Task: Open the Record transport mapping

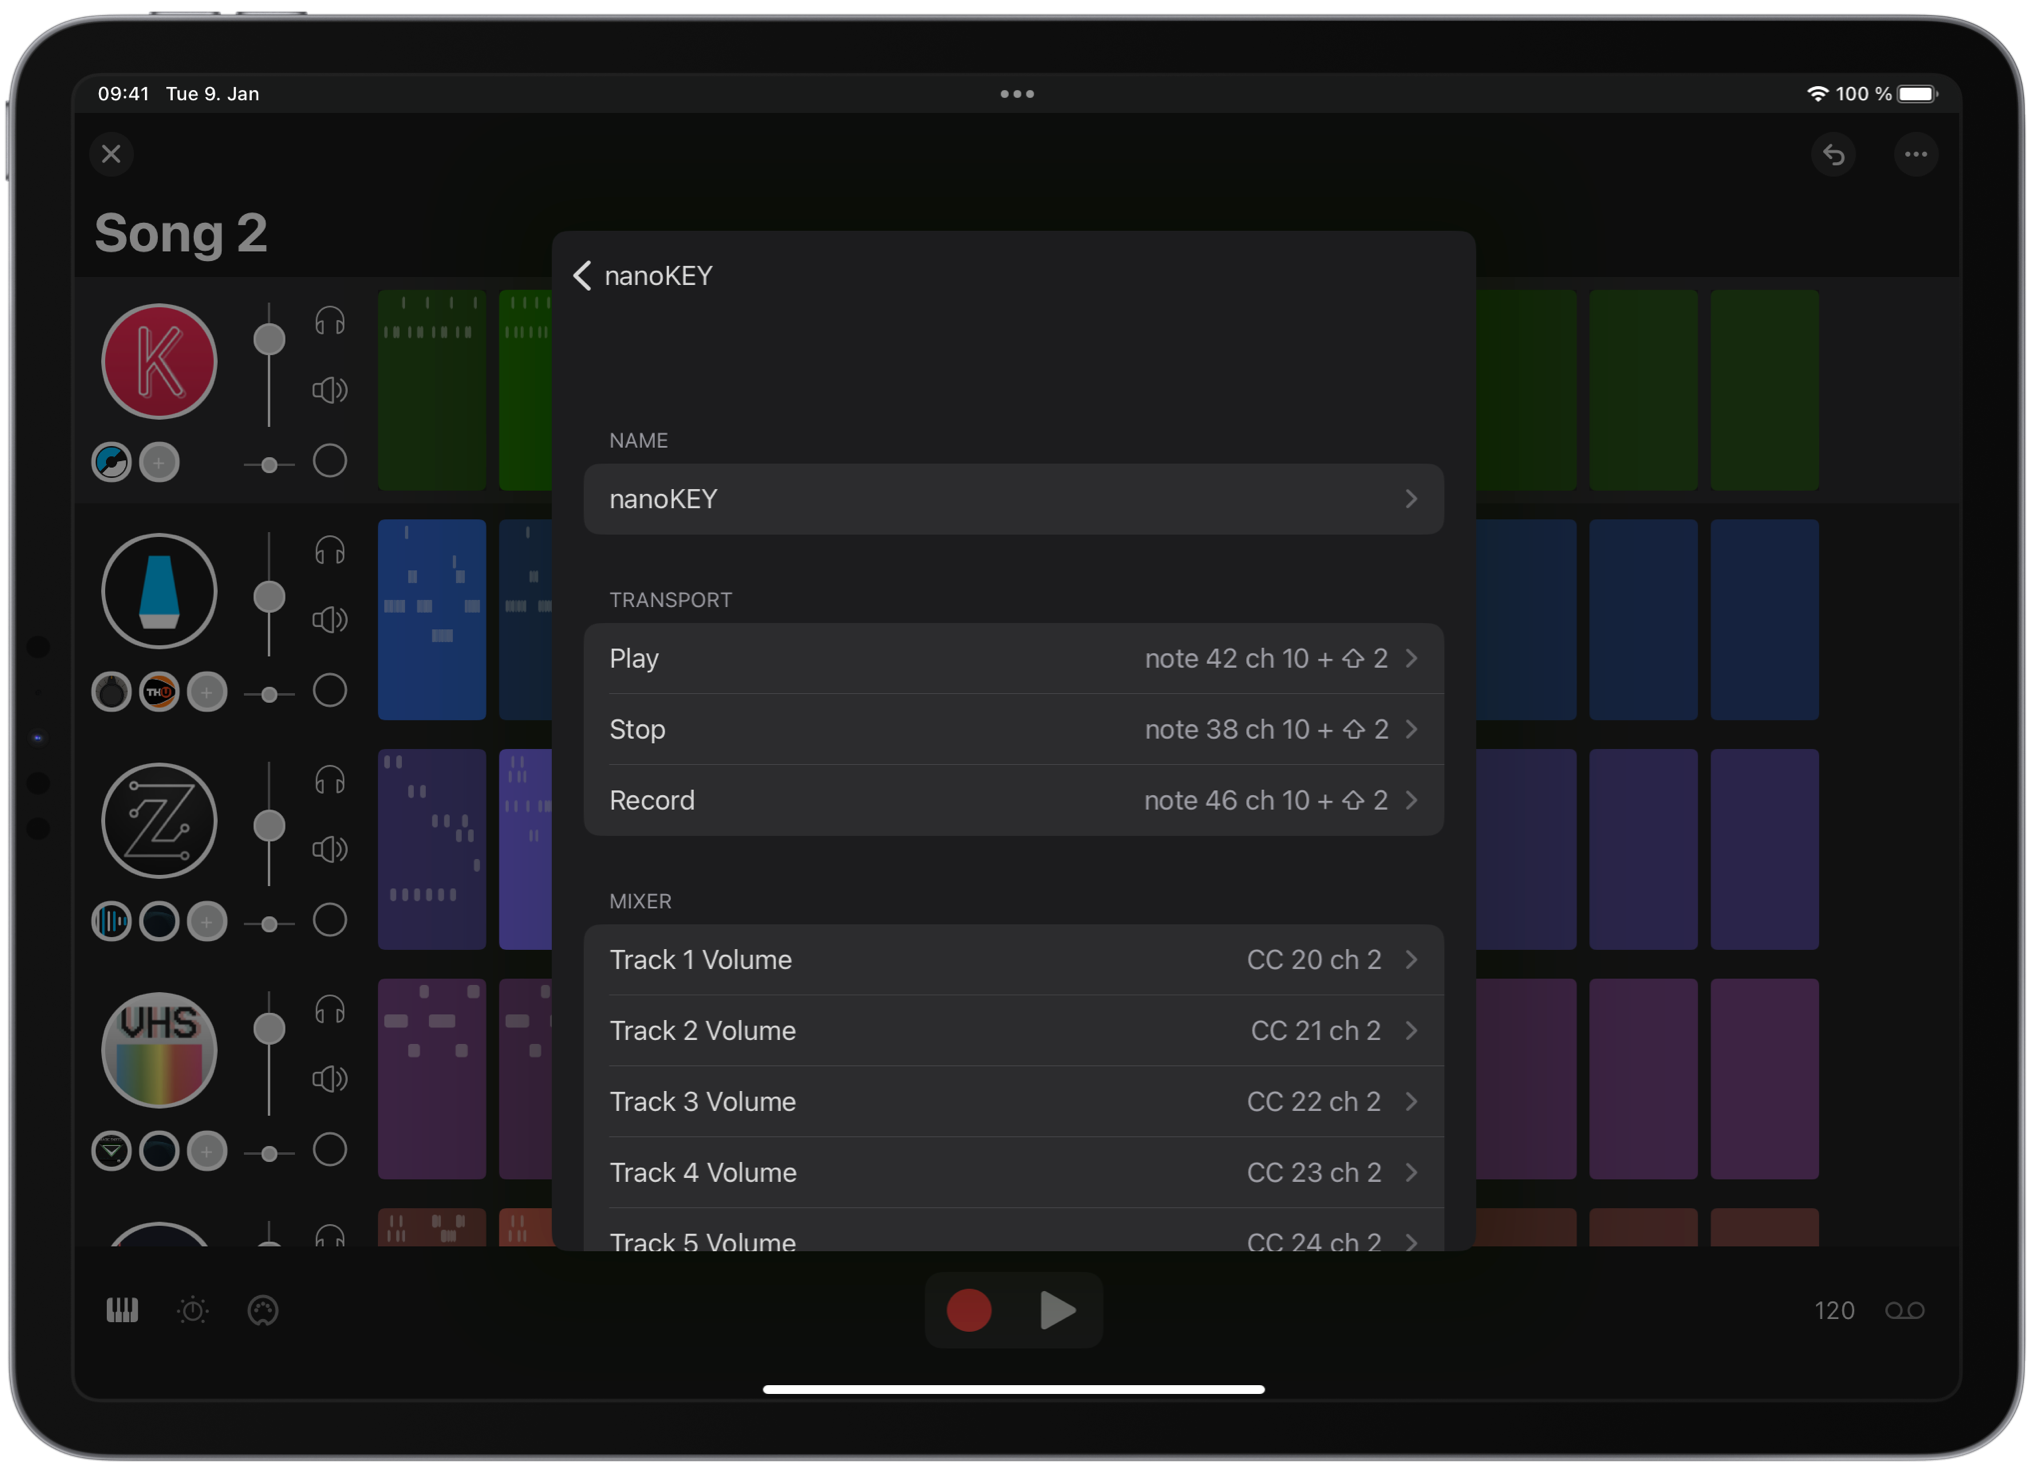Action: [x=1013, y=801]
